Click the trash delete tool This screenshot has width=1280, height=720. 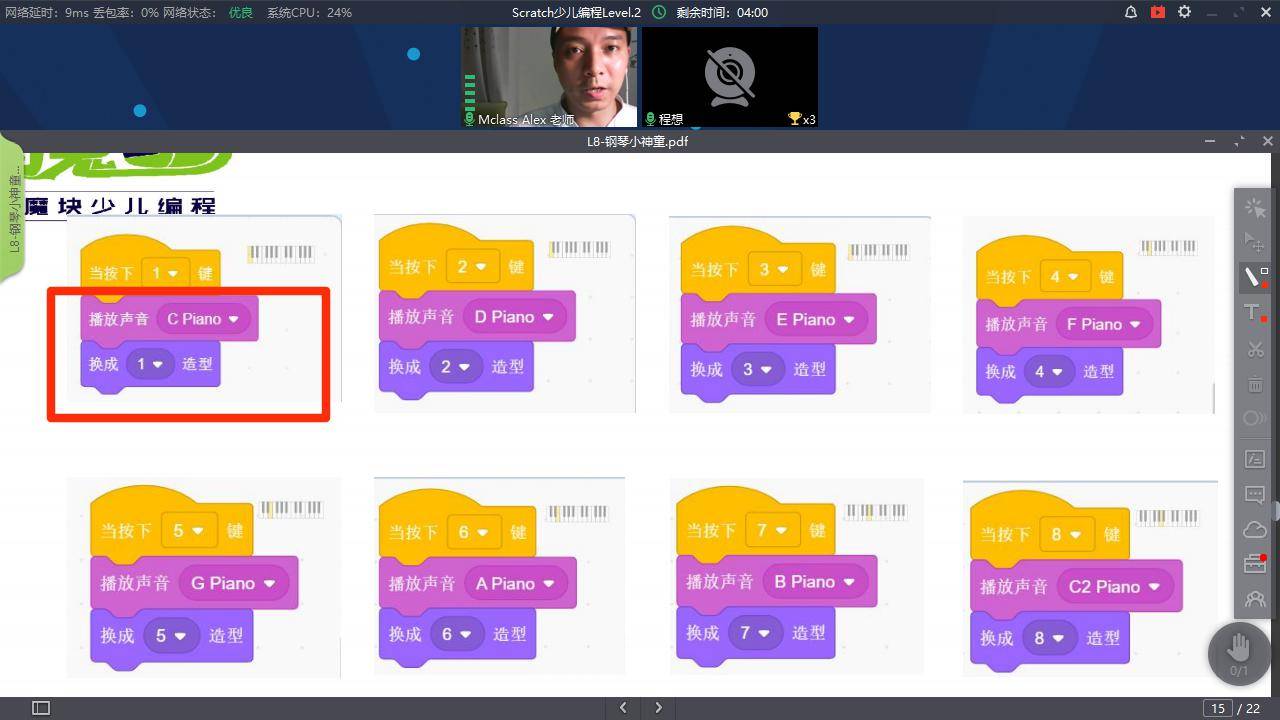(x=1254, y=384)
